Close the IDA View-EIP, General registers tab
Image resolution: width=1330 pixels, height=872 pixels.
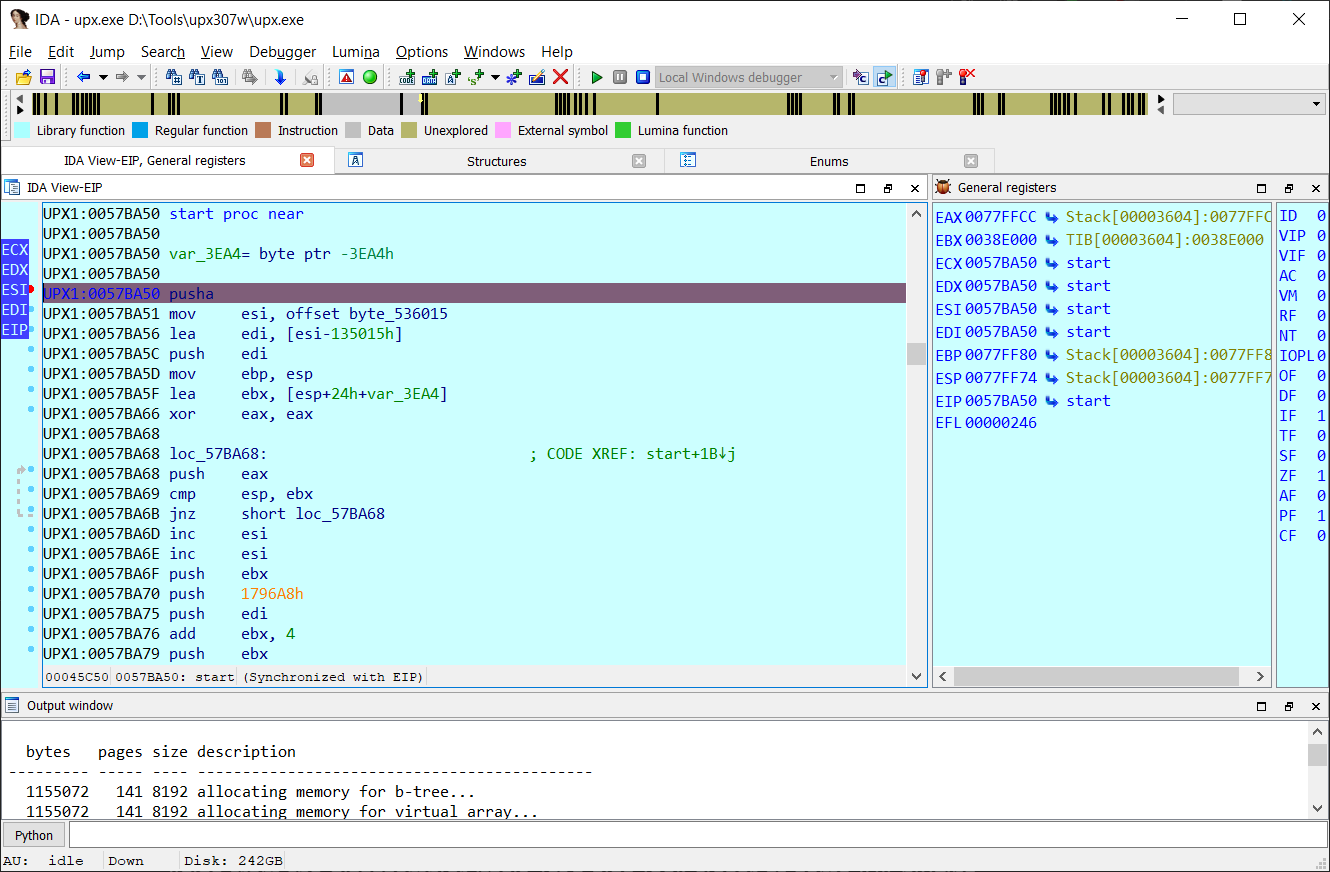point(307,160)
